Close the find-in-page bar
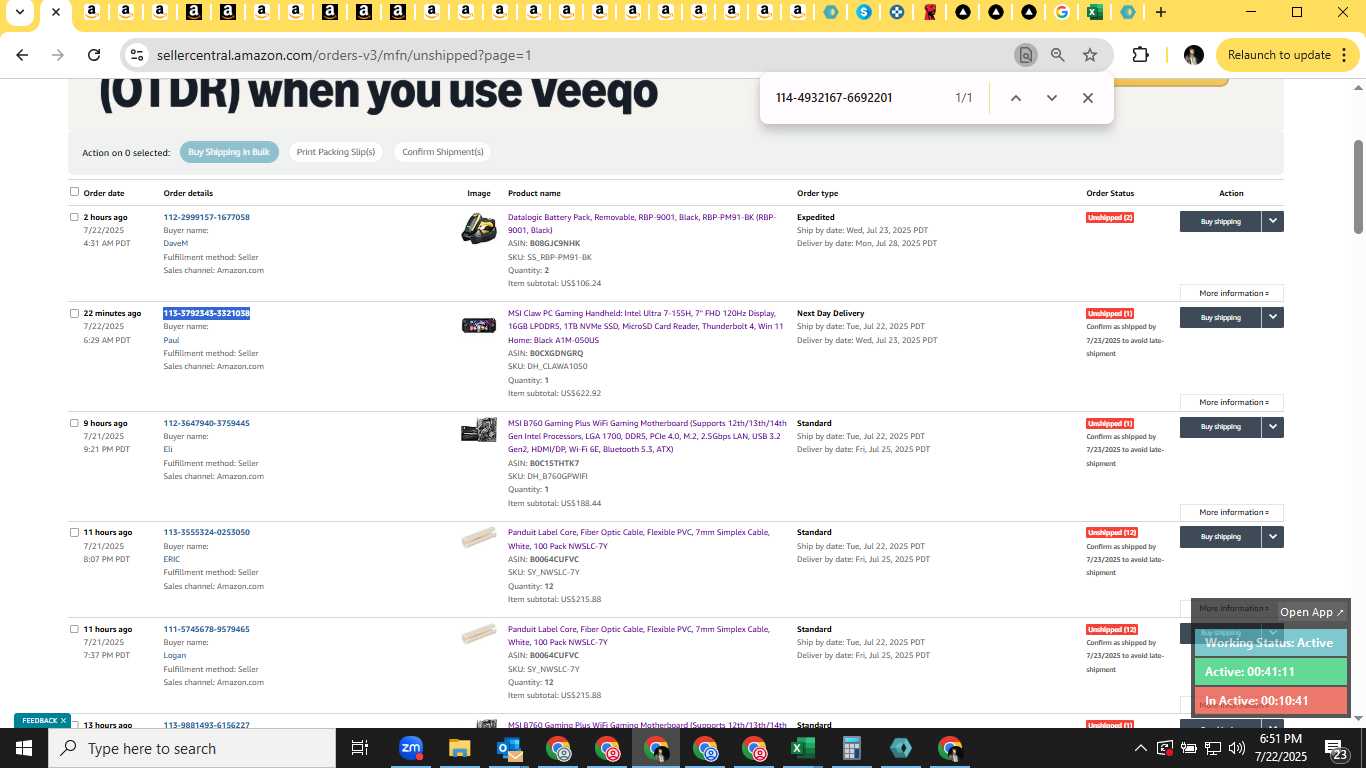 point(1088,98)
